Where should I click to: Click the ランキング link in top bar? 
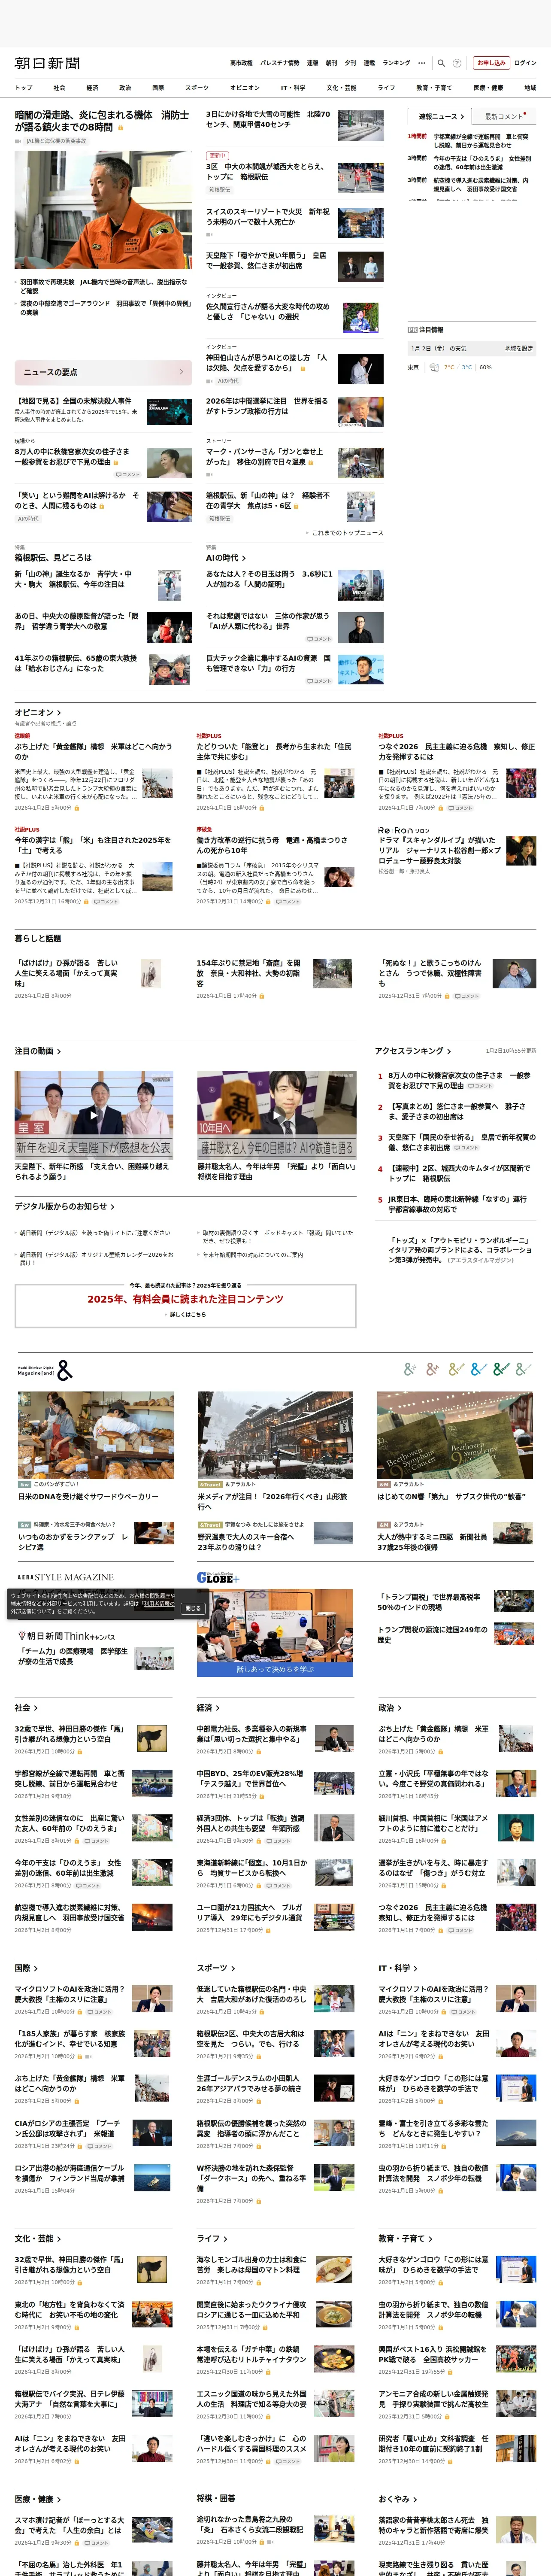point(396,63)
